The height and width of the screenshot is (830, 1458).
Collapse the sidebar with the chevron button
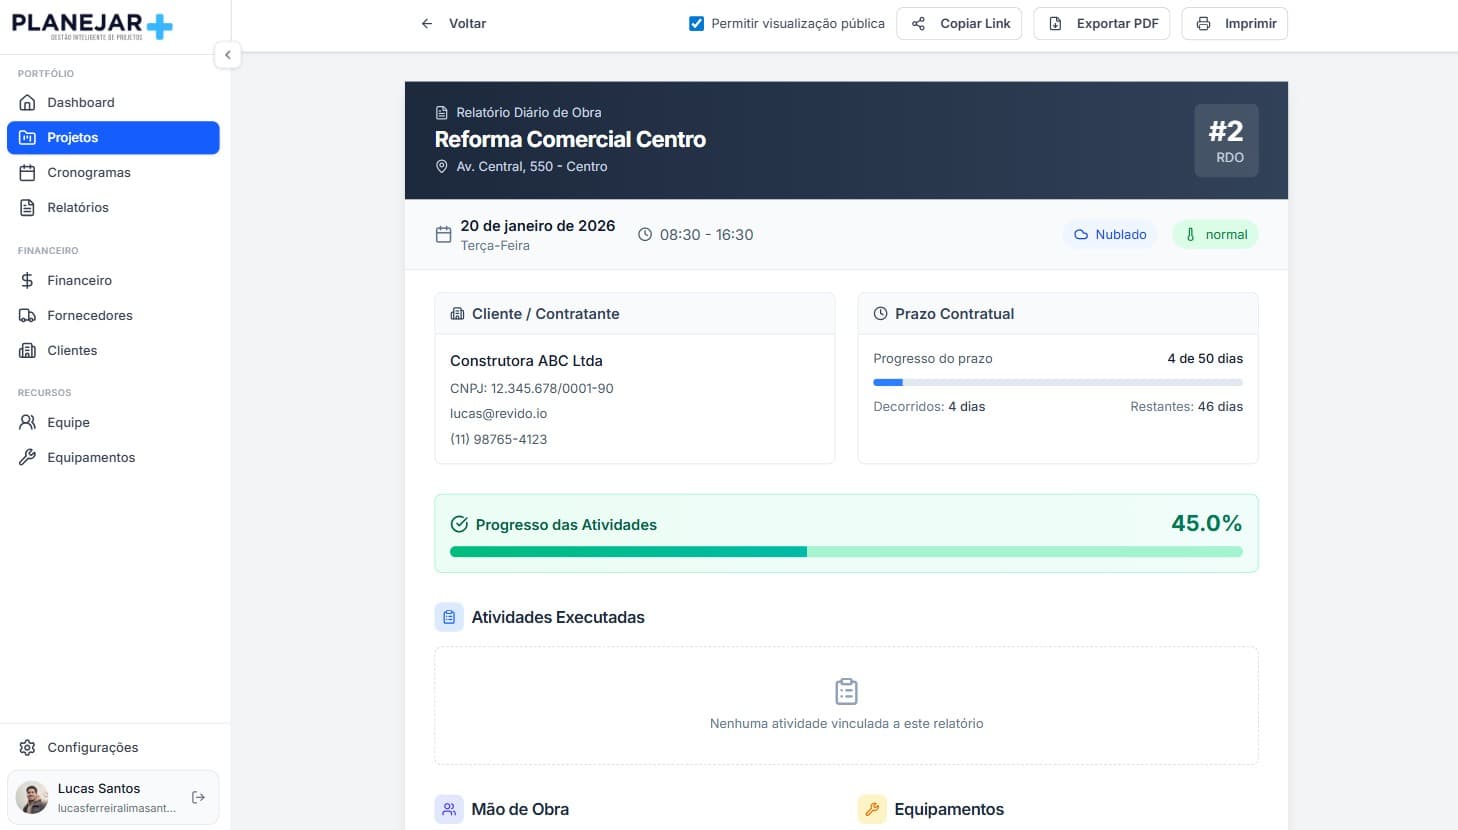click(x=228, y=55)
